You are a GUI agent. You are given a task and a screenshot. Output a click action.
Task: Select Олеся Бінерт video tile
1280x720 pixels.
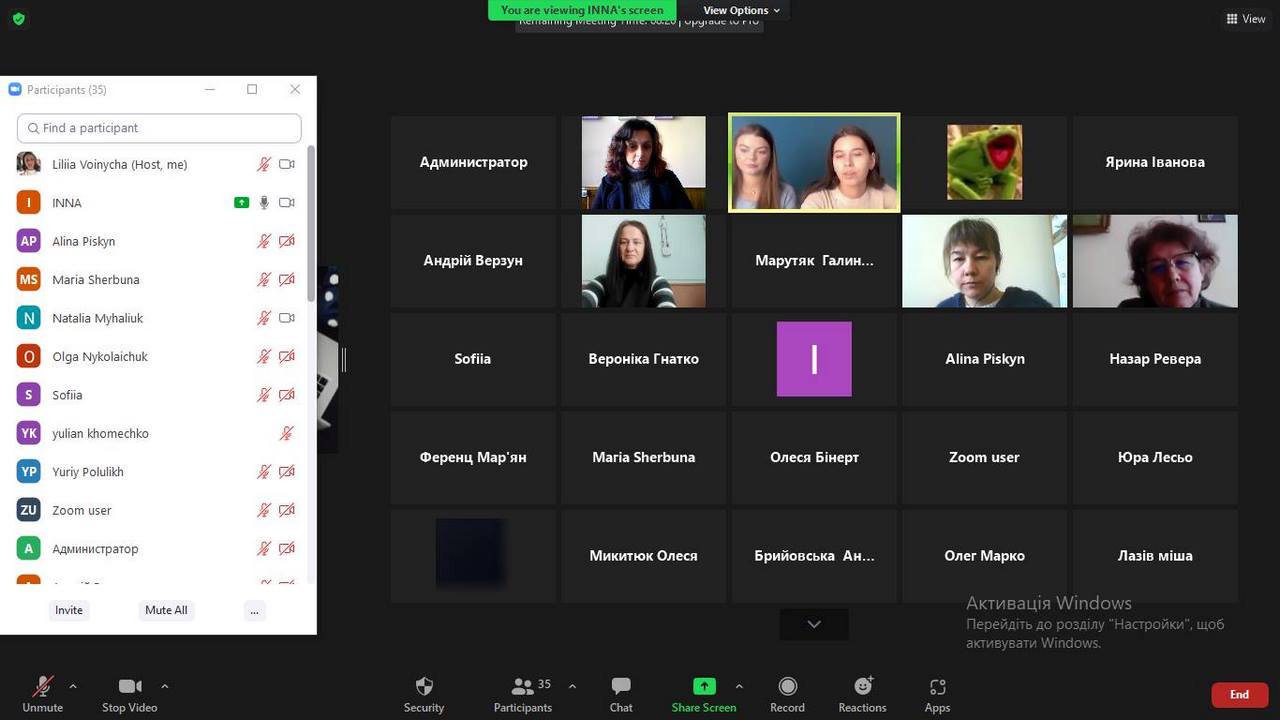coord(814,457)
